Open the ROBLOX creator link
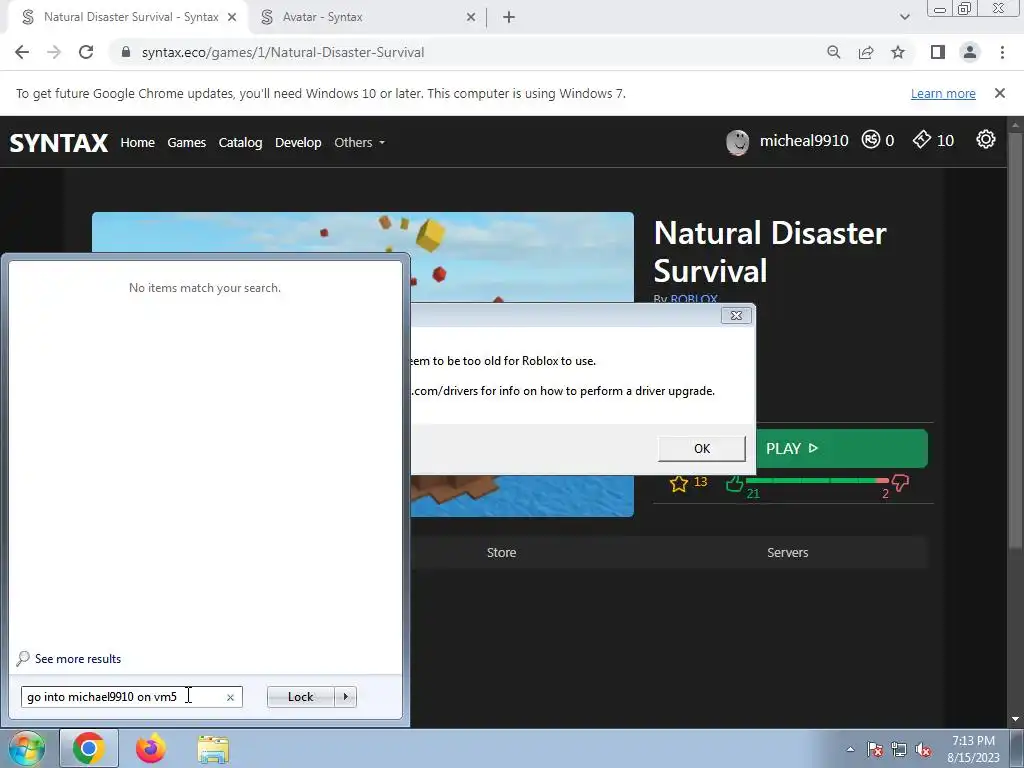The image size is (1024, 768). point(694,298)
